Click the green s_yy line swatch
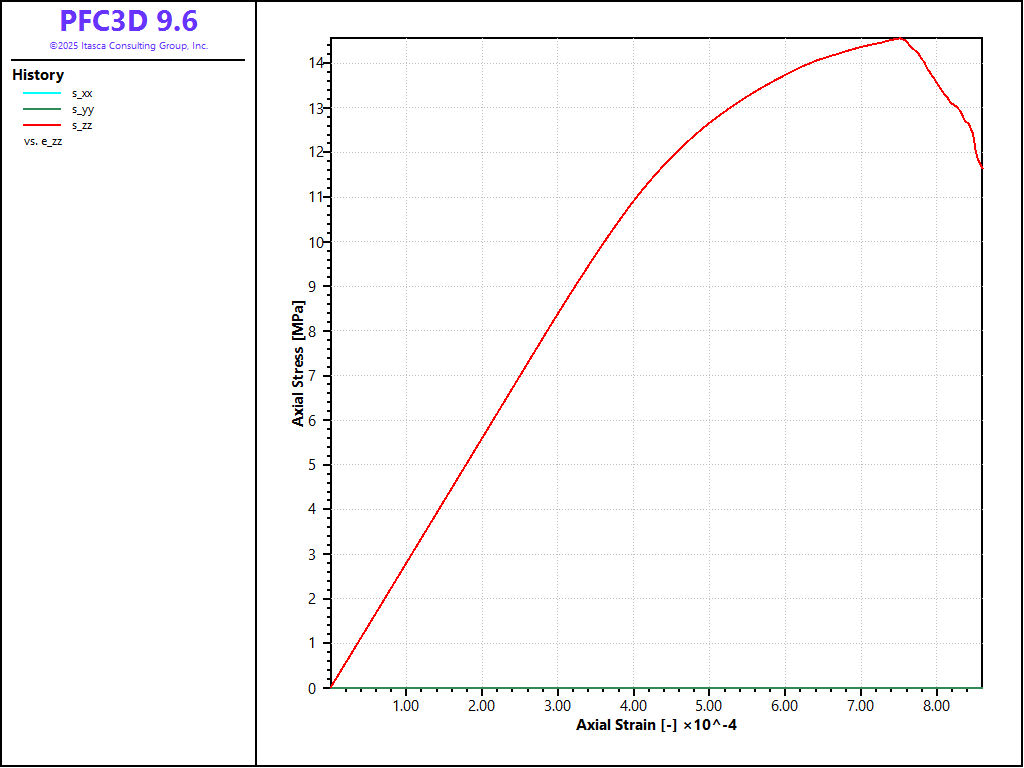 [x=42, y=109]
